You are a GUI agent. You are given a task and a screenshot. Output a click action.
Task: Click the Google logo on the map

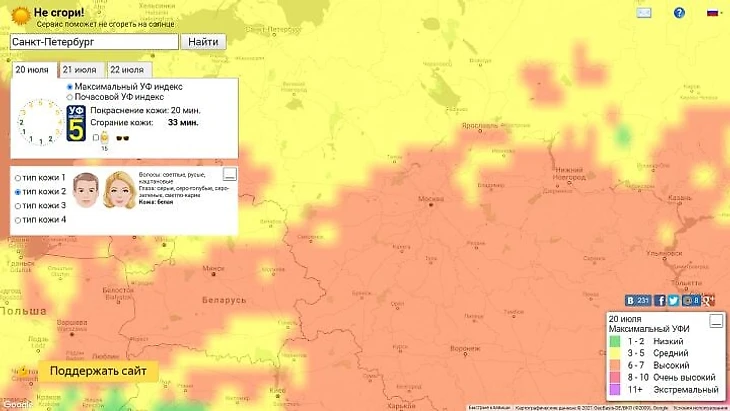(x=18, y=404)
